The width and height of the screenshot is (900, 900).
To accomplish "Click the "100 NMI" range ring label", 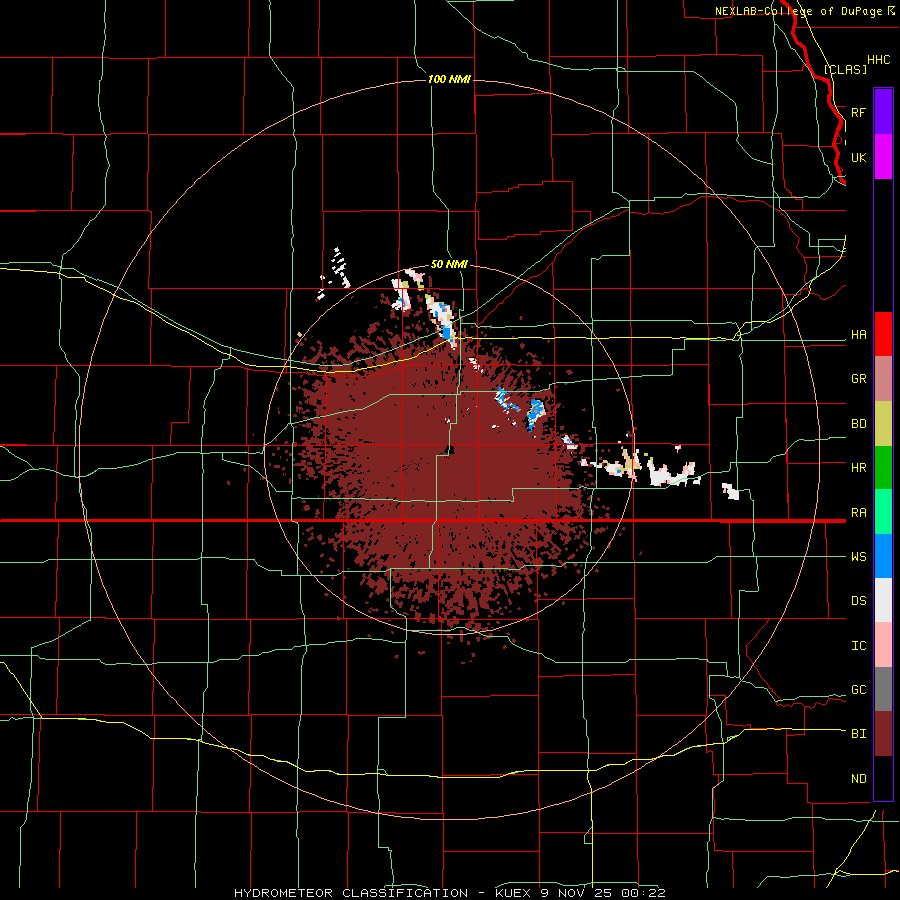I will click(x=449, y=79).
